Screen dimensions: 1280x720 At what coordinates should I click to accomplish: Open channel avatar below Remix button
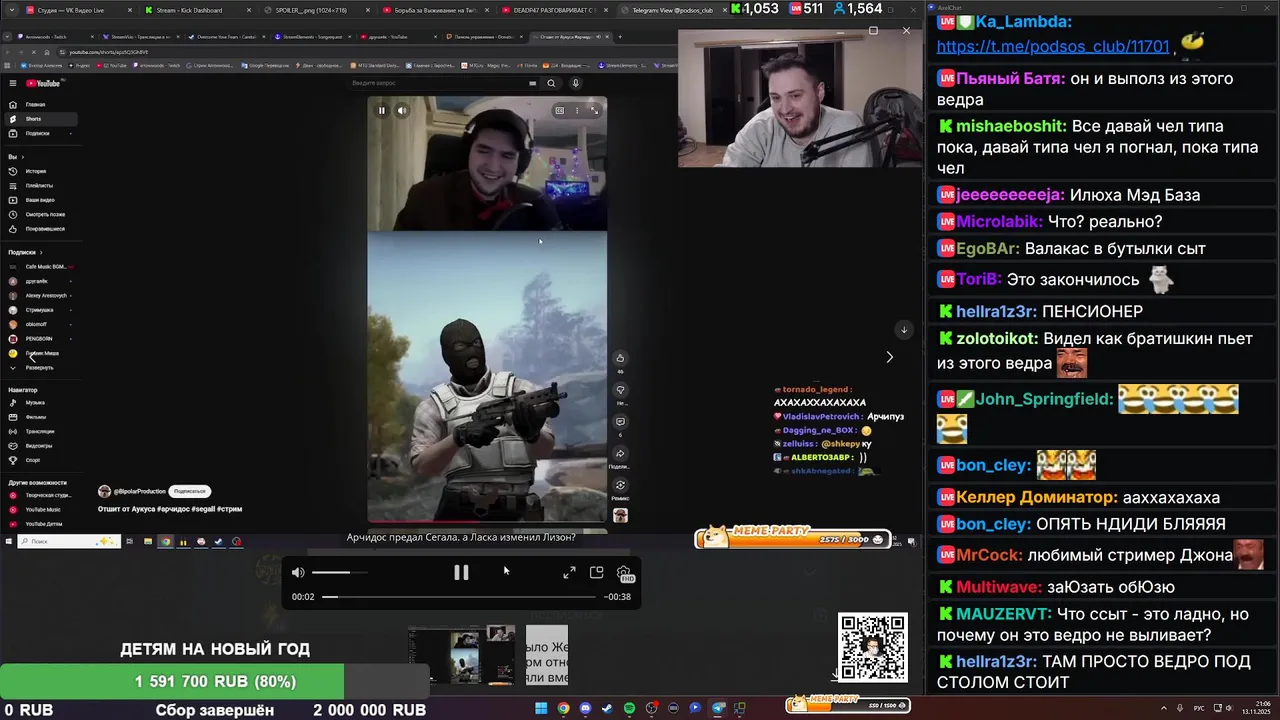coord(620,516)
